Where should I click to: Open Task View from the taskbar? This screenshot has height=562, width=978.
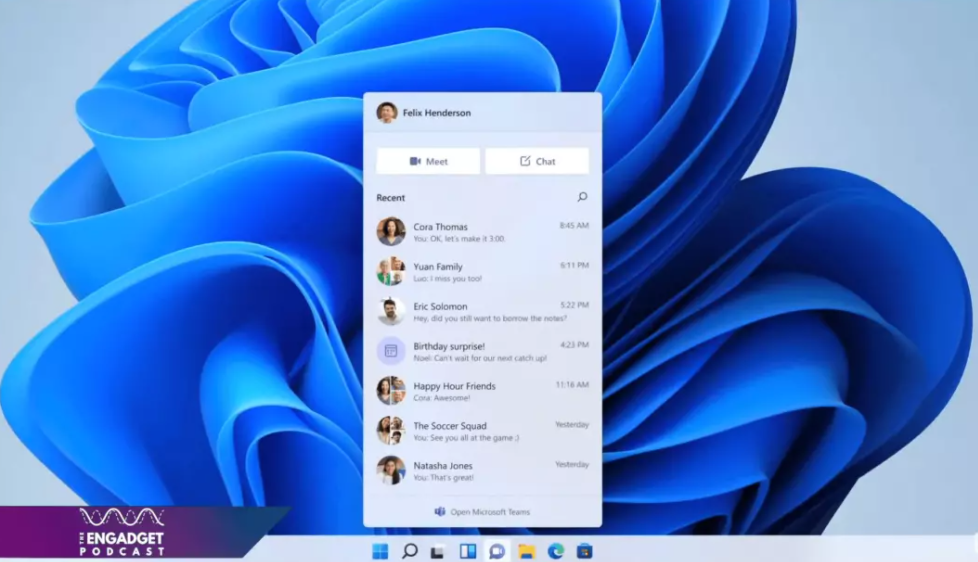[x=438, y=551]
